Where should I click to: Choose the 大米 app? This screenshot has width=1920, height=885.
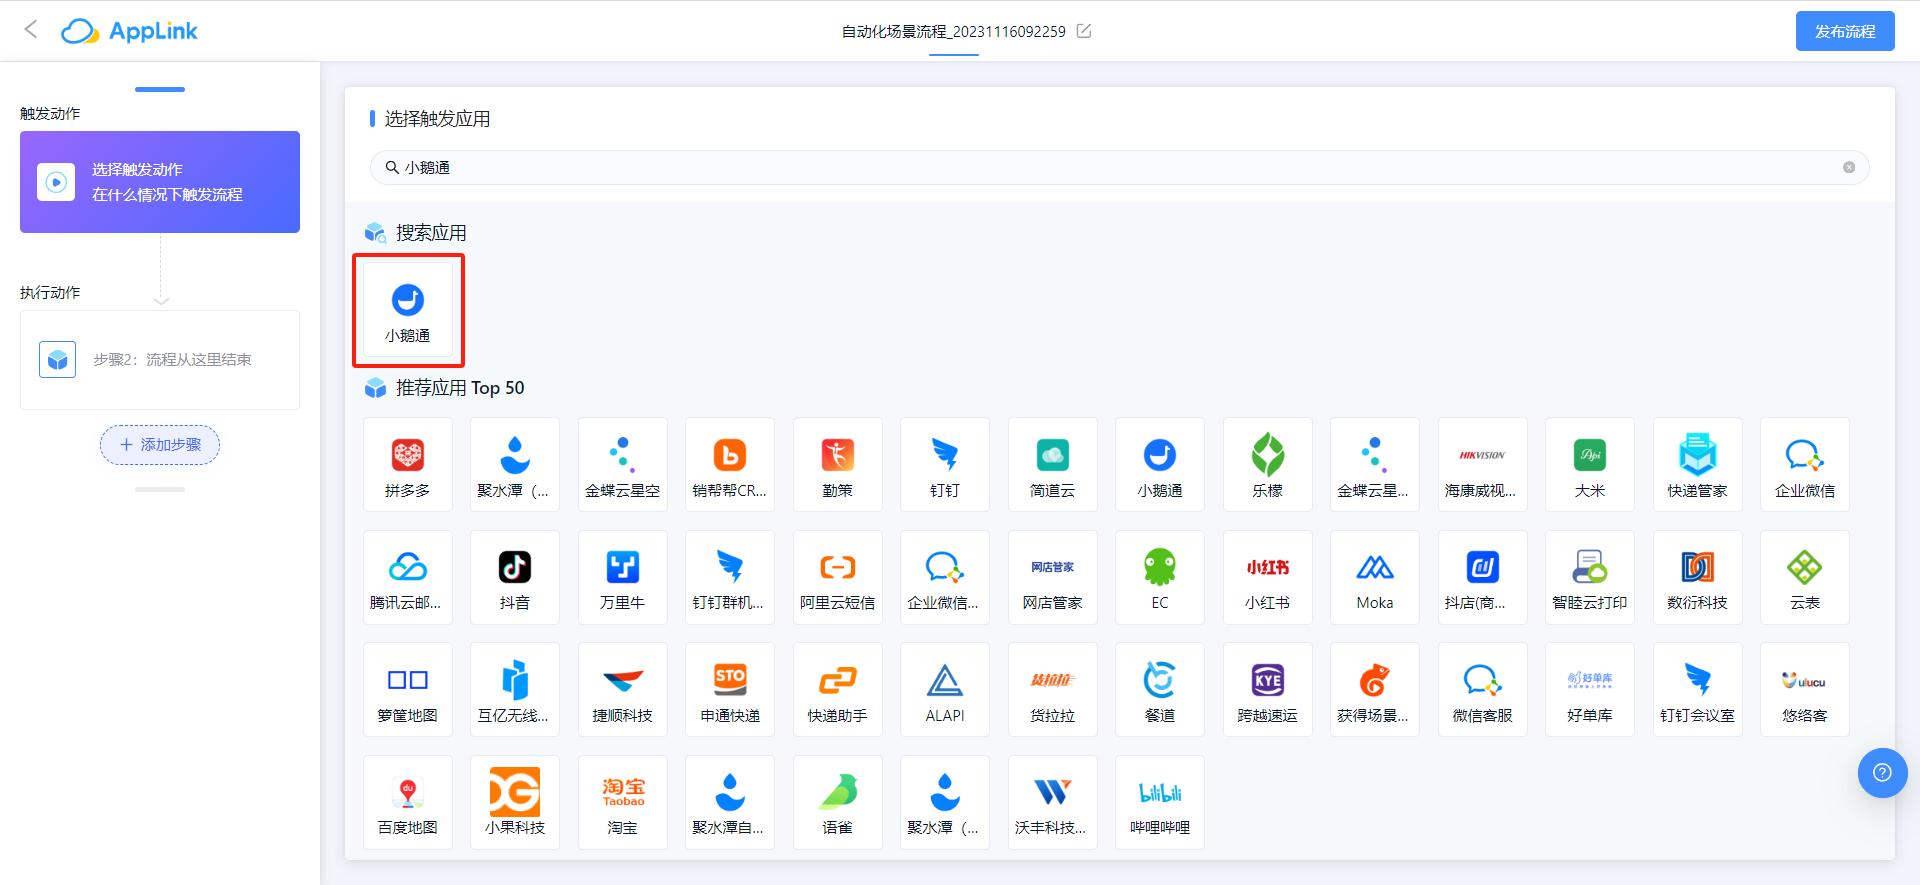click(x=1590, y=465)
